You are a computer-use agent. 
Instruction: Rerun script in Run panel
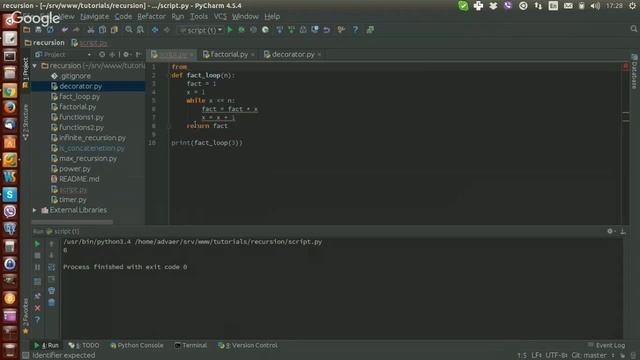click(x=37, y=244)
